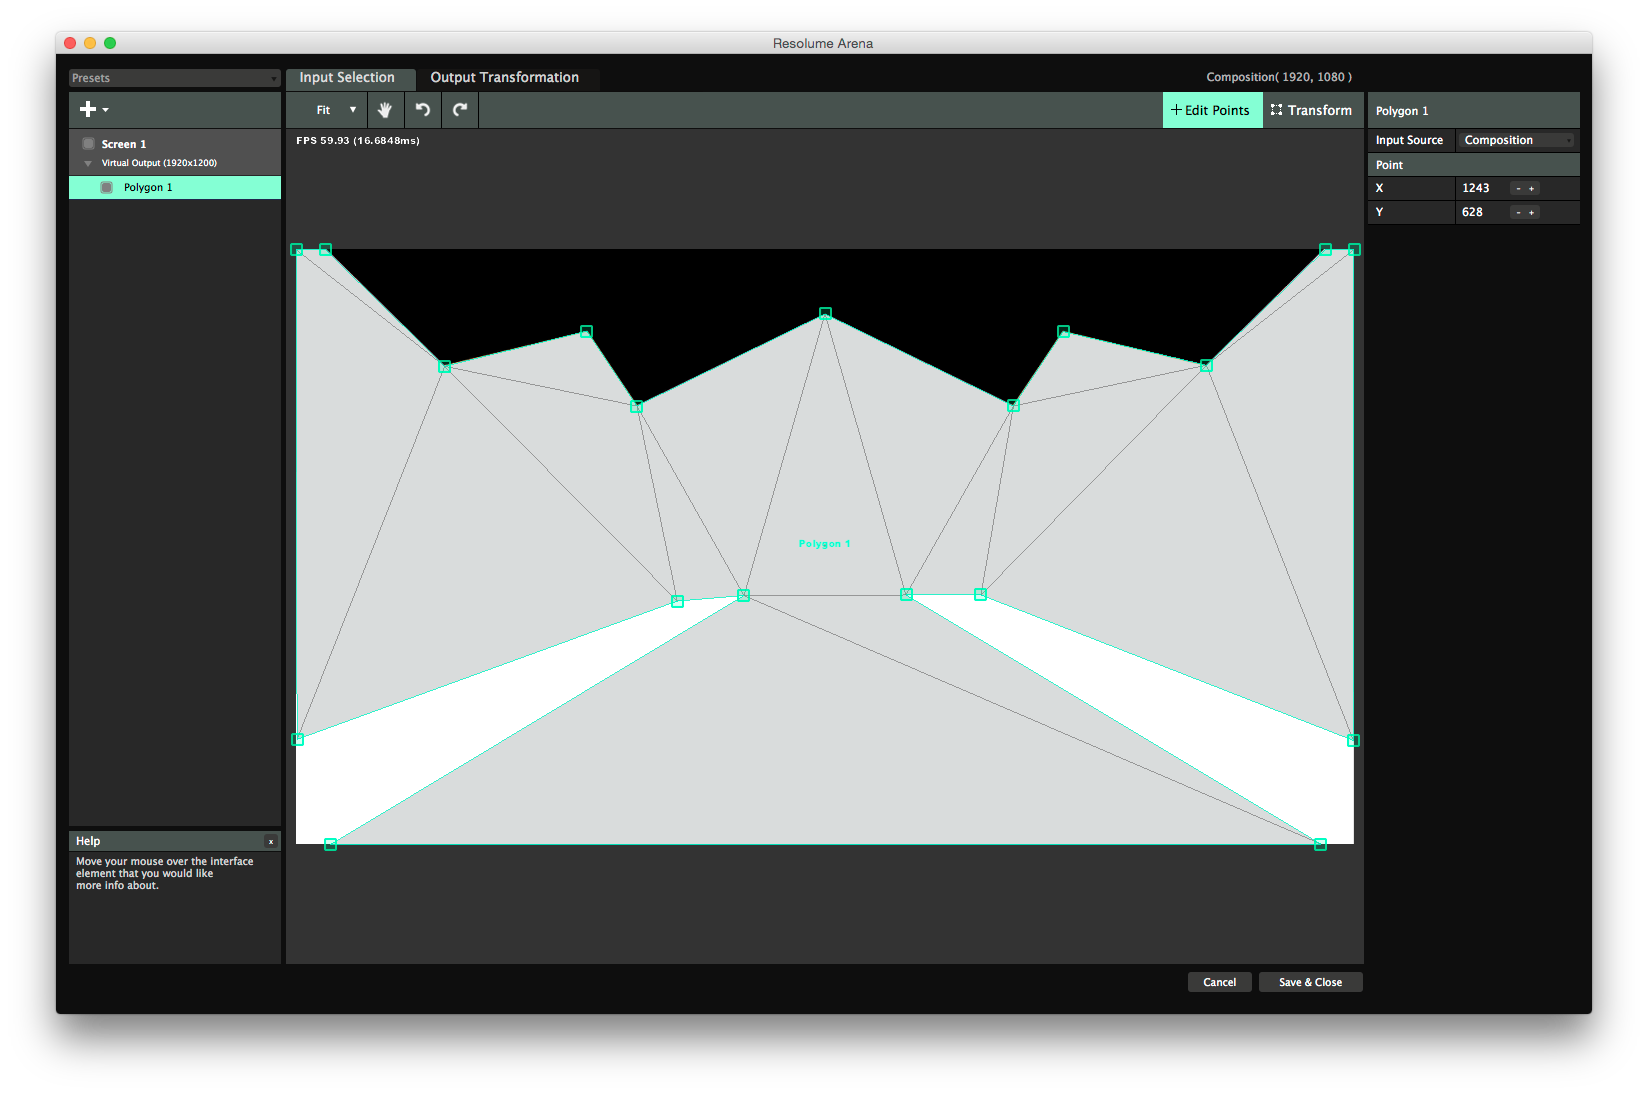The height and width of the screenshot is (1094, 1648).
Task: Increase the X point value
Action: click(1531, 189)
